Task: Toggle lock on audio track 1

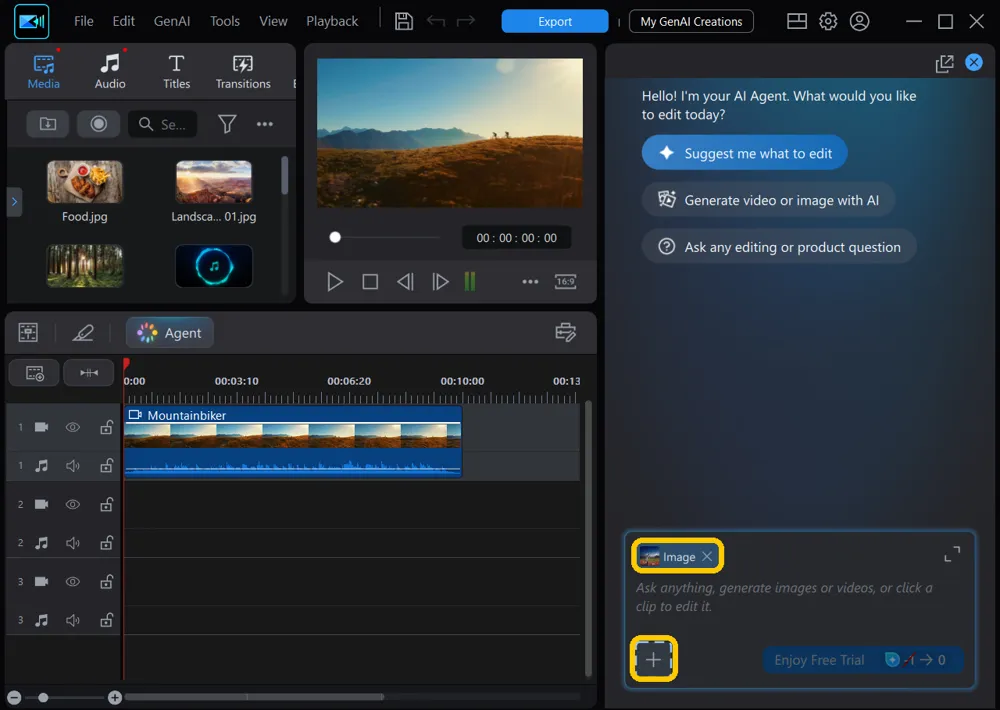Action: (106, 466)
